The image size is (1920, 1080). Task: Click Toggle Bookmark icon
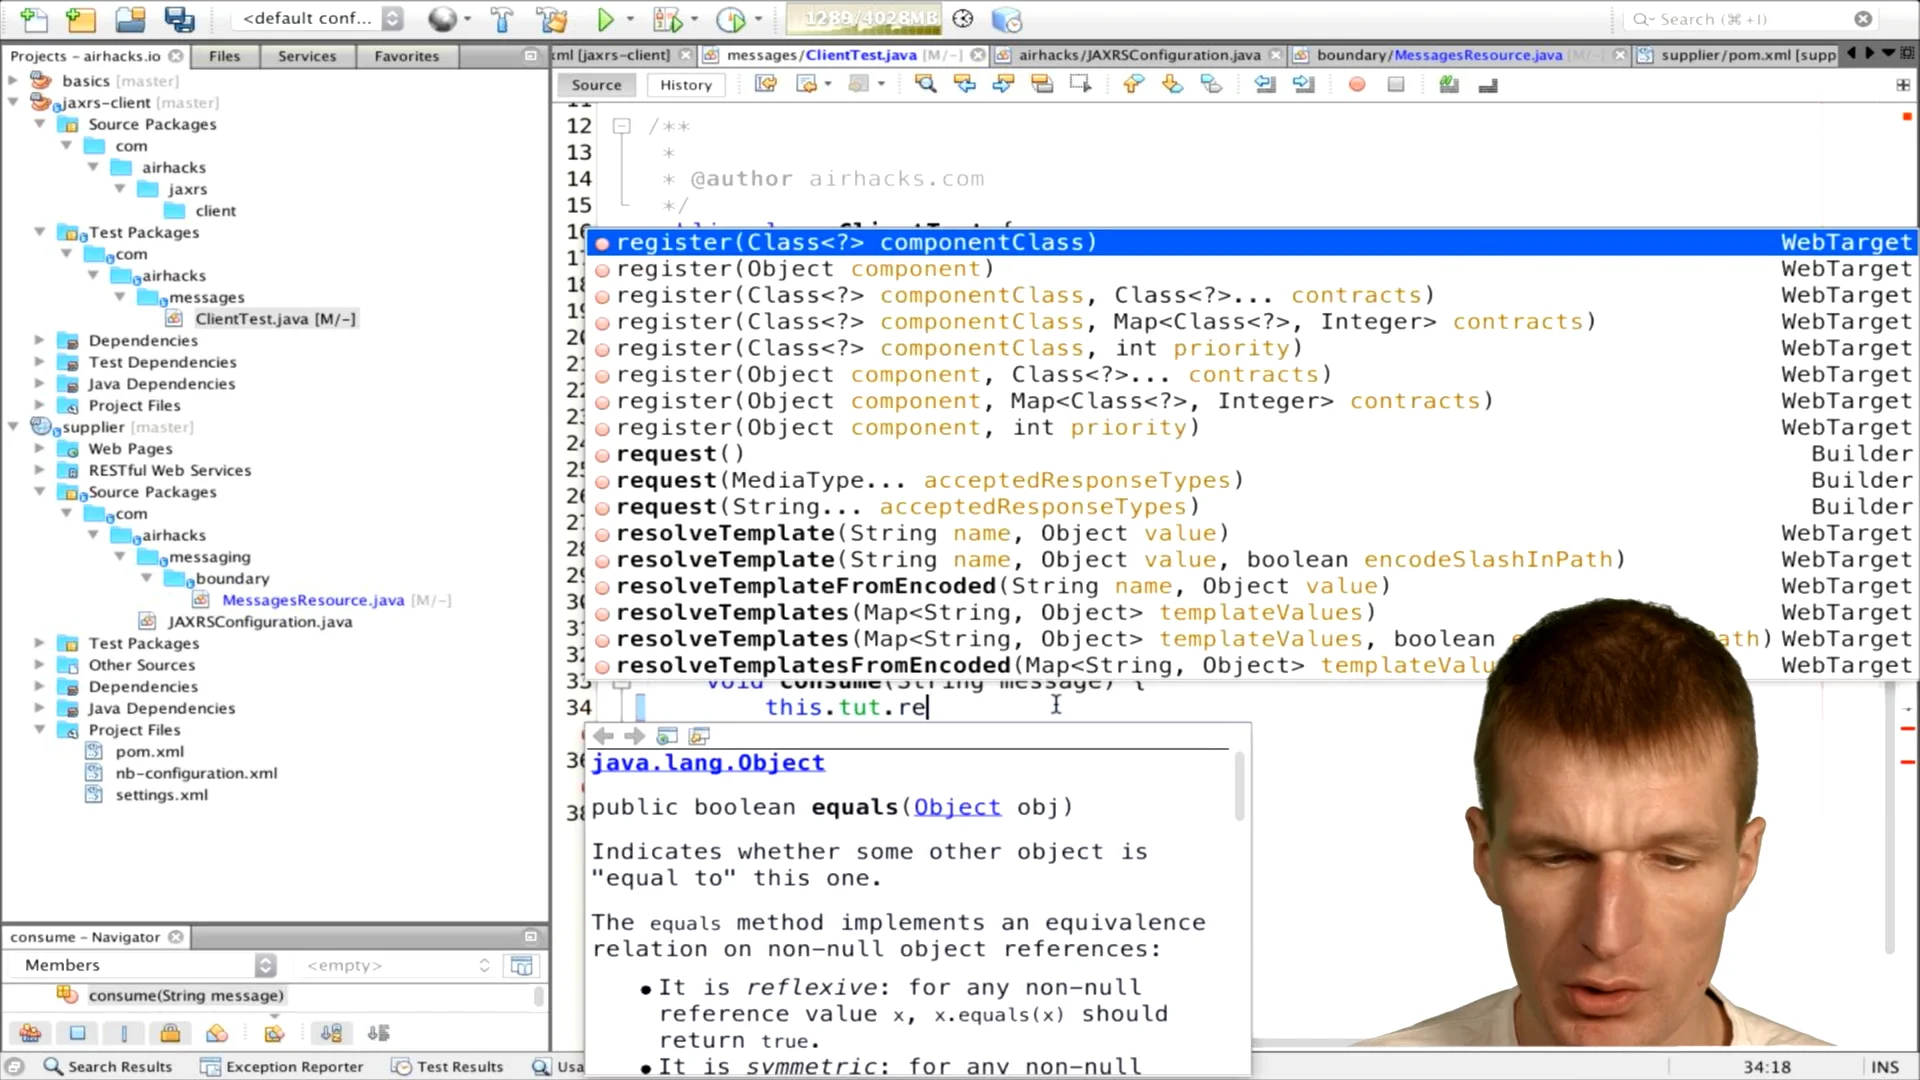coord(1211,85)
